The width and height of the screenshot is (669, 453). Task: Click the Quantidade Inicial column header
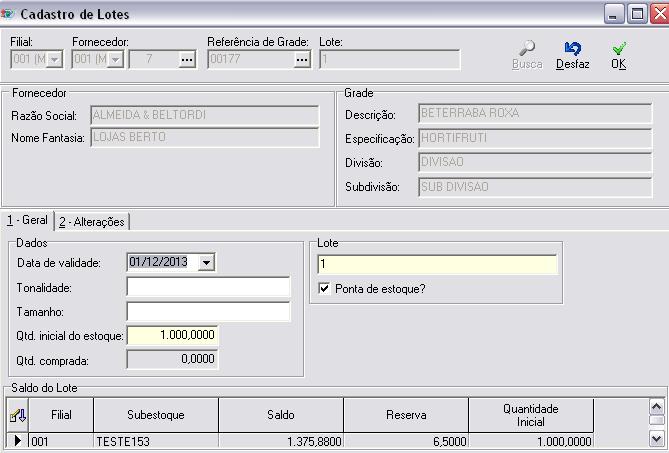pyautogui.click(x=531, y=415)
